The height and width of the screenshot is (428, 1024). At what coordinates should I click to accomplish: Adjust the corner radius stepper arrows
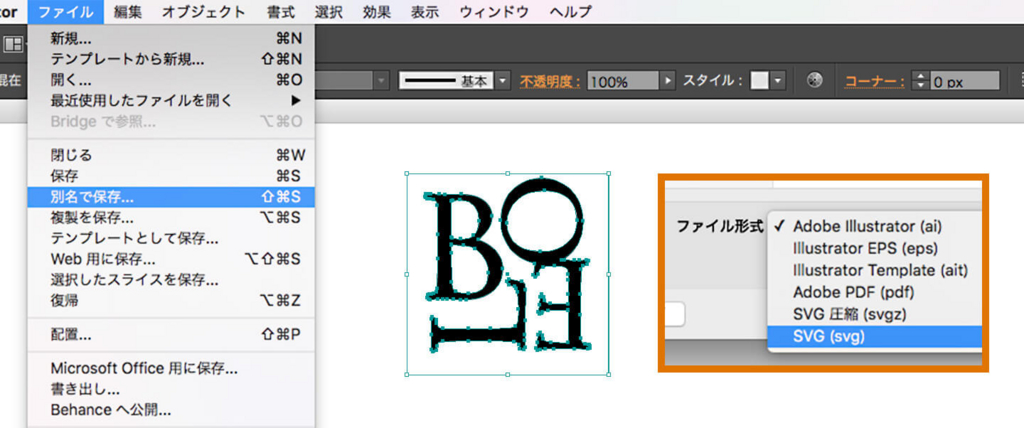921,81
